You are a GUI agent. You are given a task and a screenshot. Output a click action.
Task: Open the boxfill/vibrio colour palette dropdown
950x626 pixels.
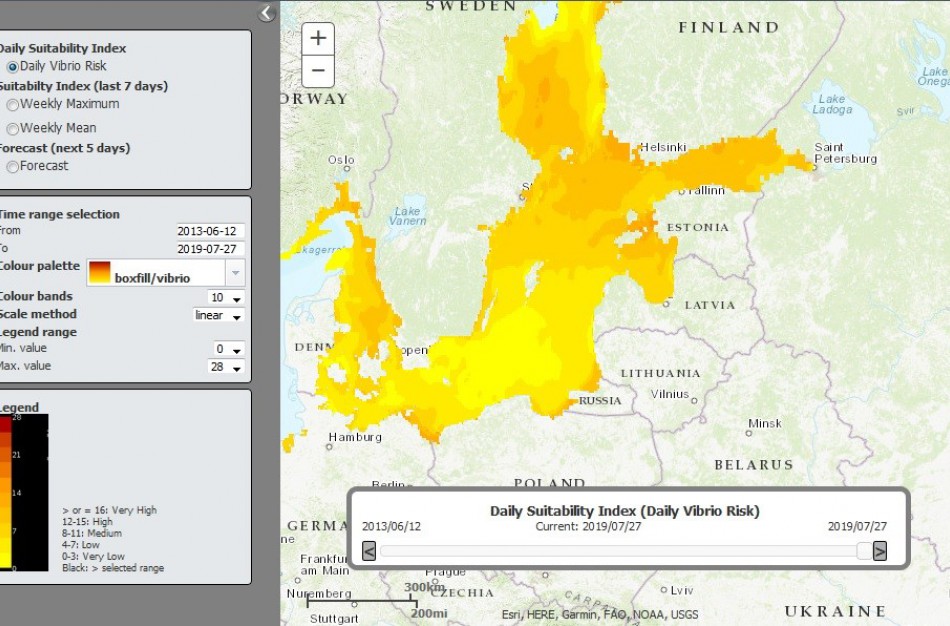tap(235, 273)
